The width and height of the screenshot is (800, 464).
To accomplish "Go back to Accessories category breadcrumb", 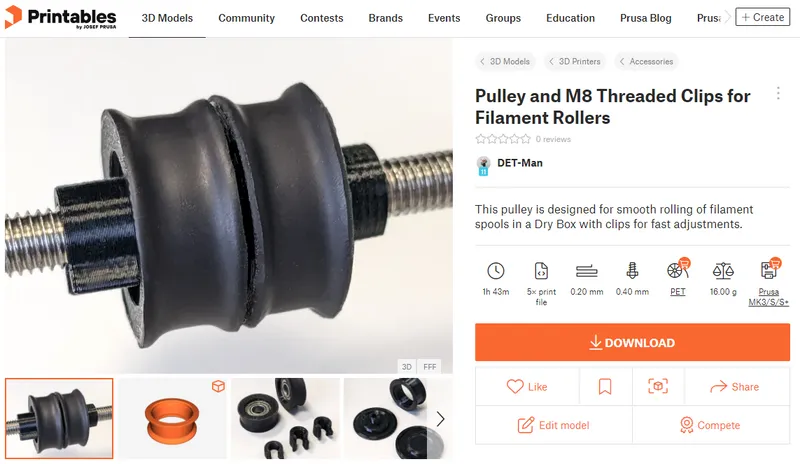I will coord(646,61).
